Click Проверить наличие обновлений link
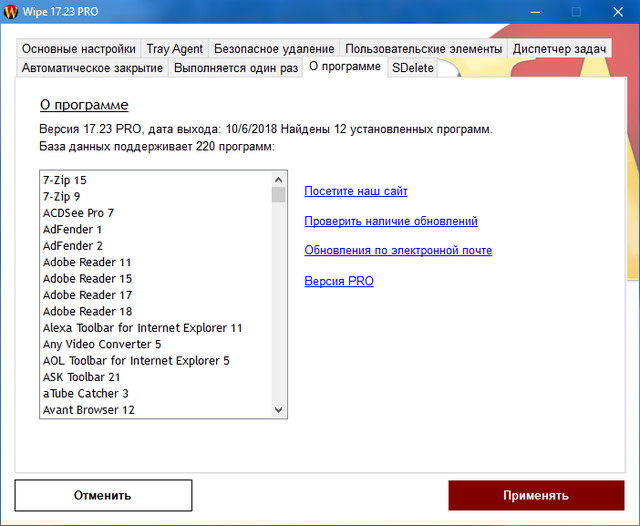 tap(391, 221)
